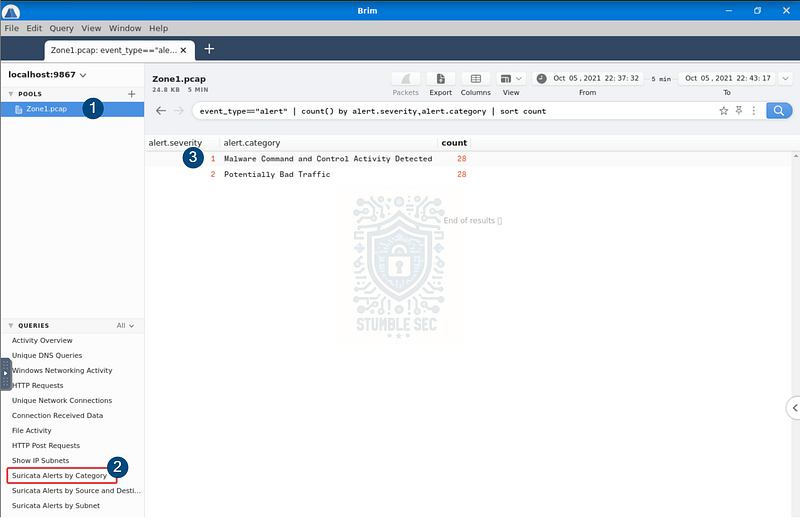Add a new pool with the plus icon
The height and width of the screenshot is (530, 800).
[132, 94]
